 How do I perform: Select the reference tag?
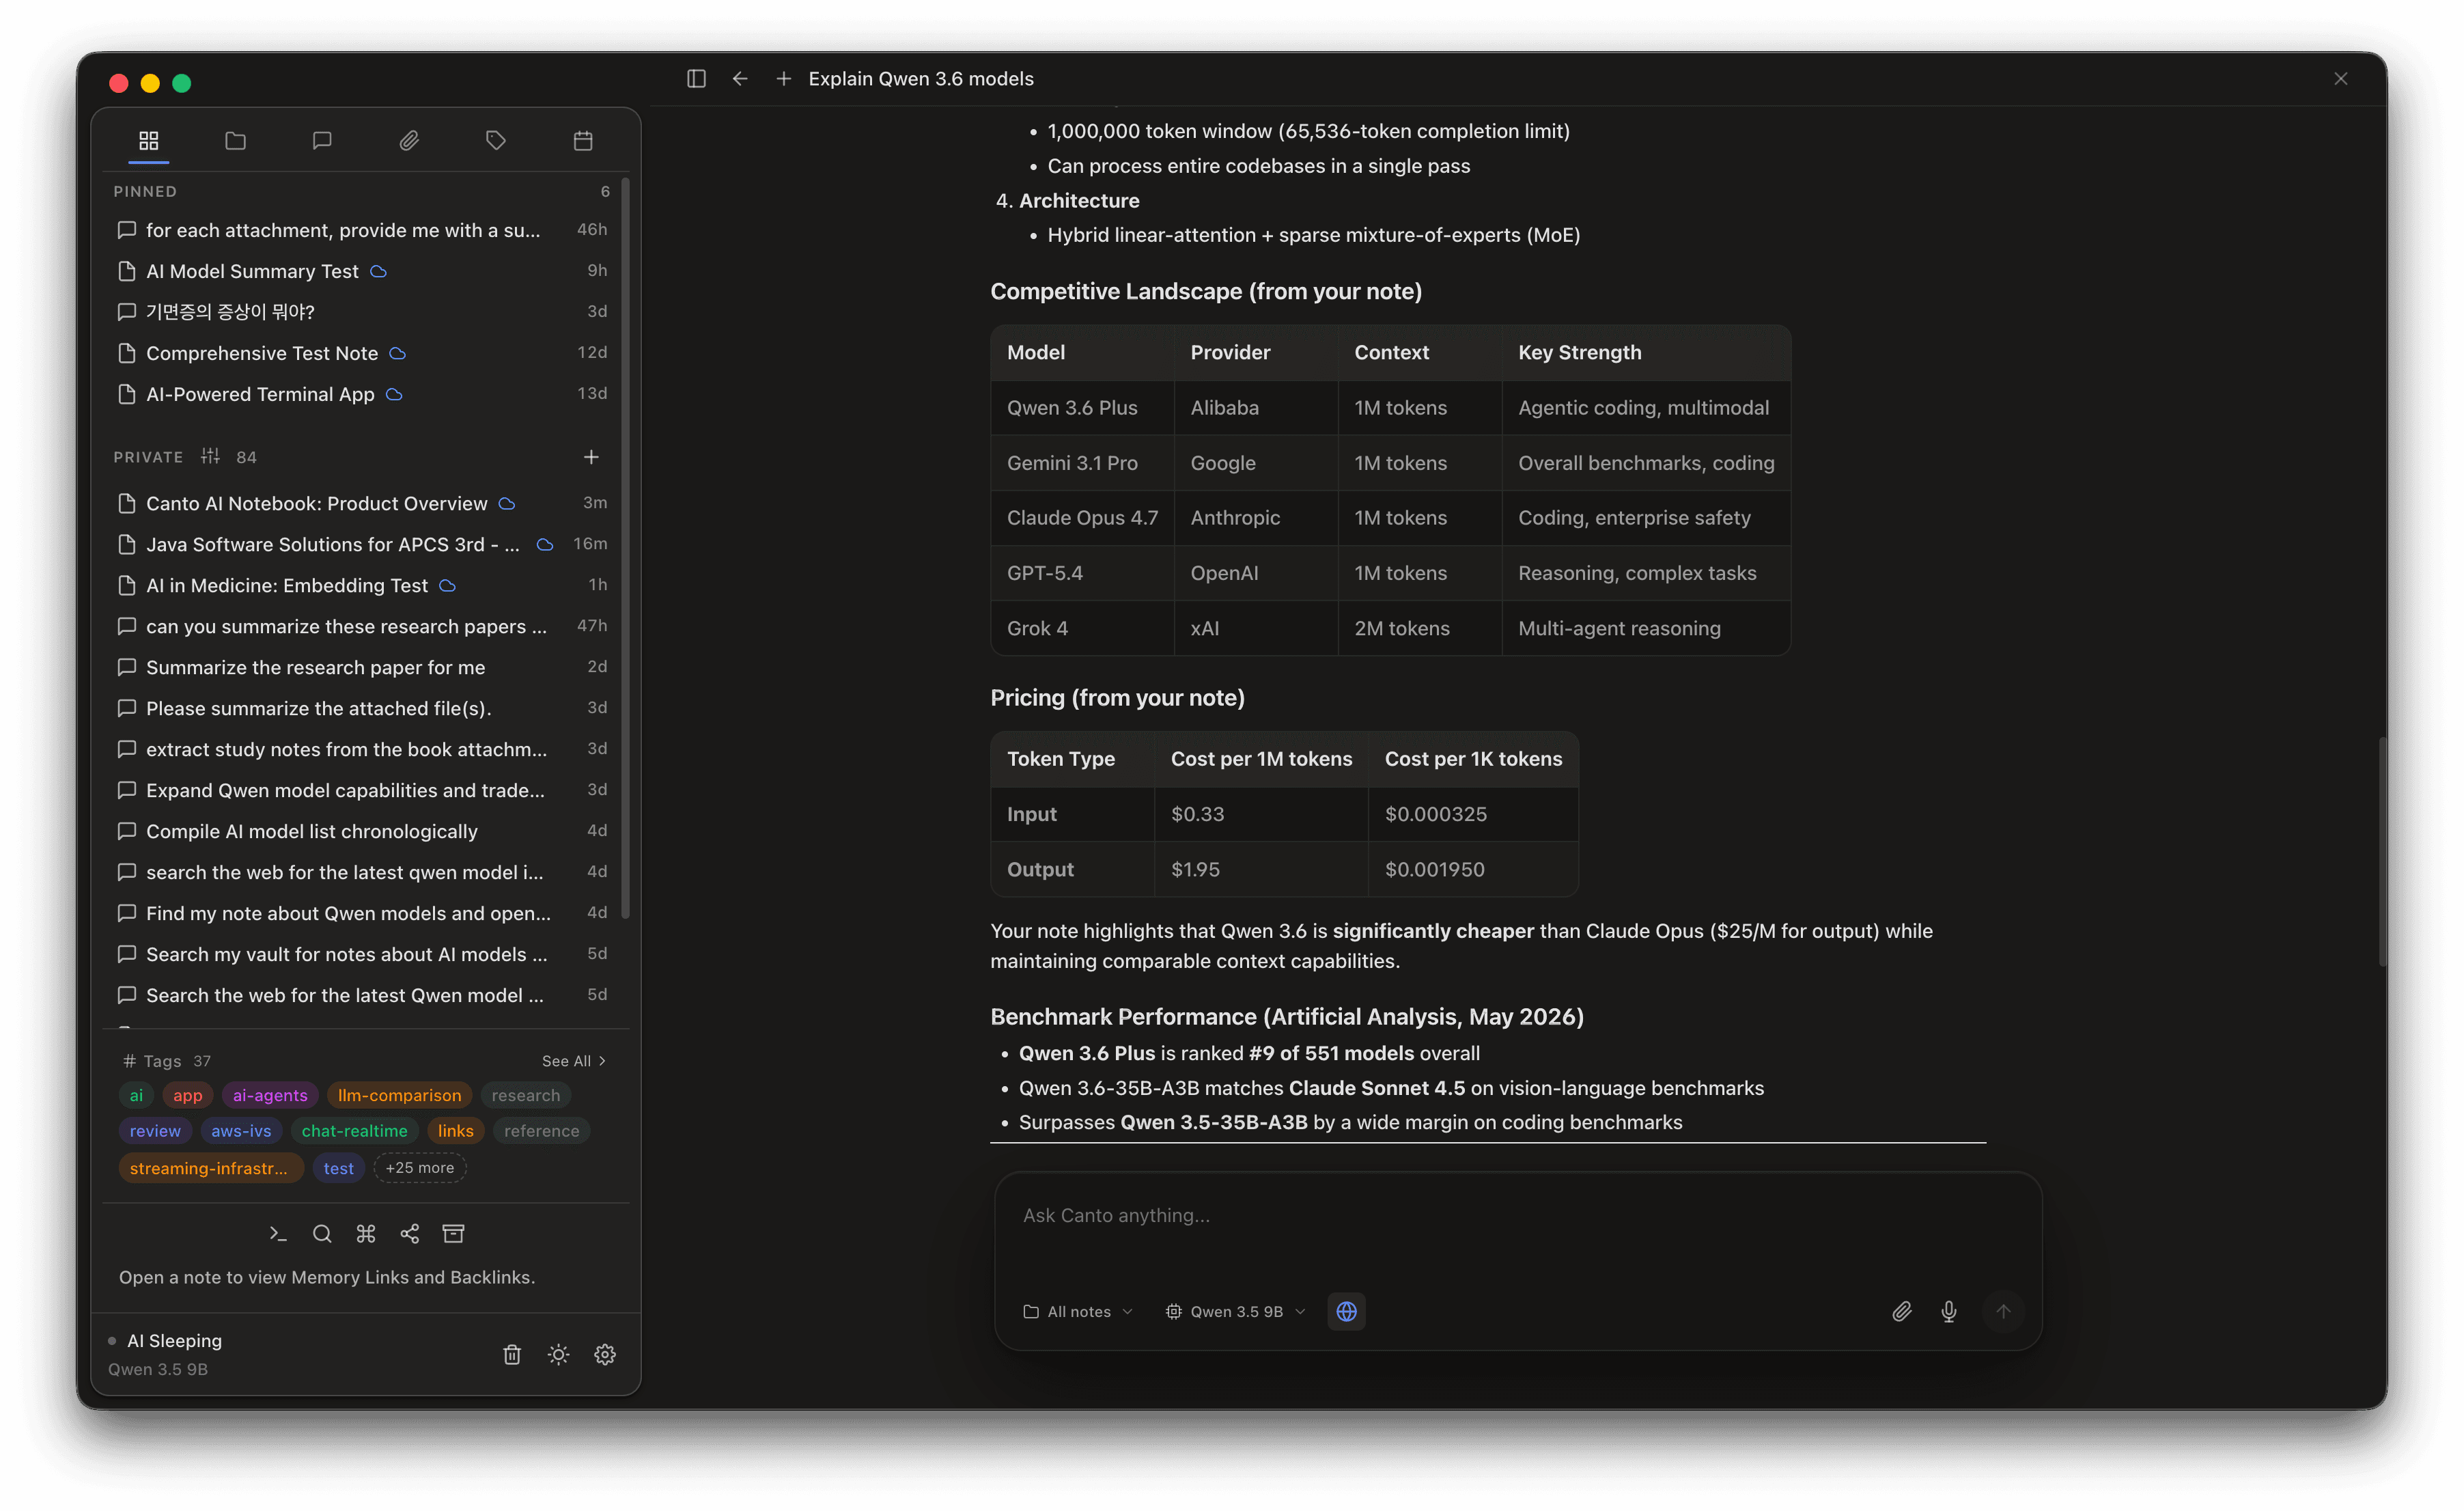coord(542,1131)
